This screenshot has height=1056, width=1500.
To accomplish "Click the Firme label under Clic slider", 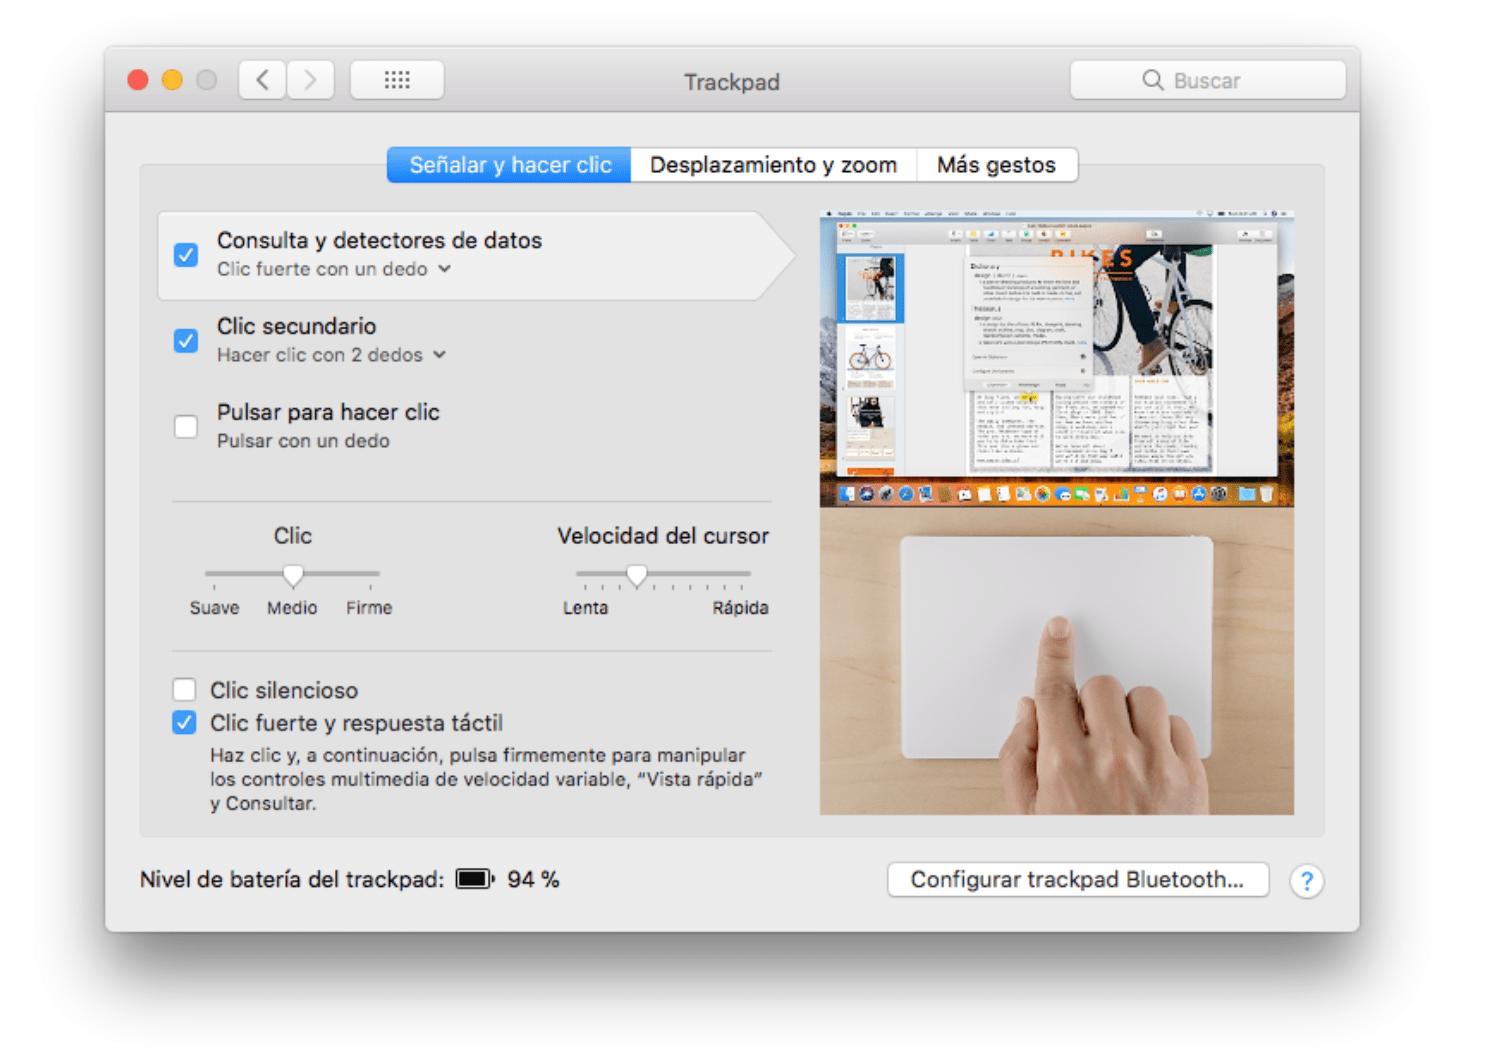I will coord(369,608).
